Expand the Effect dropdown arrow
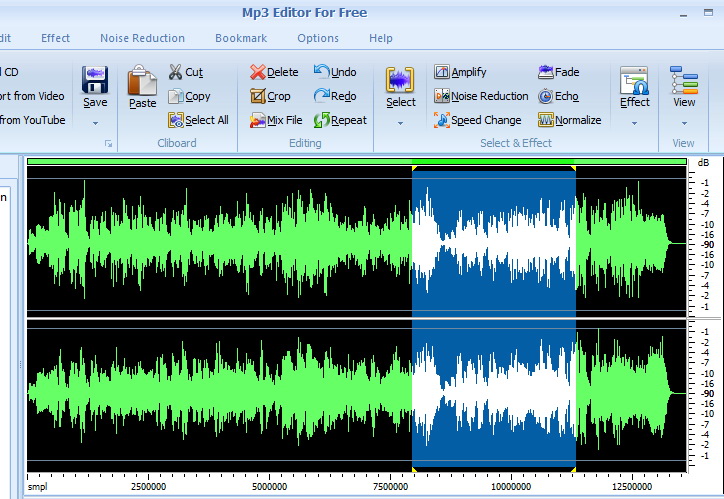Image resolution: width=724 pixels, height=499 pixels. tap(634, 123)
